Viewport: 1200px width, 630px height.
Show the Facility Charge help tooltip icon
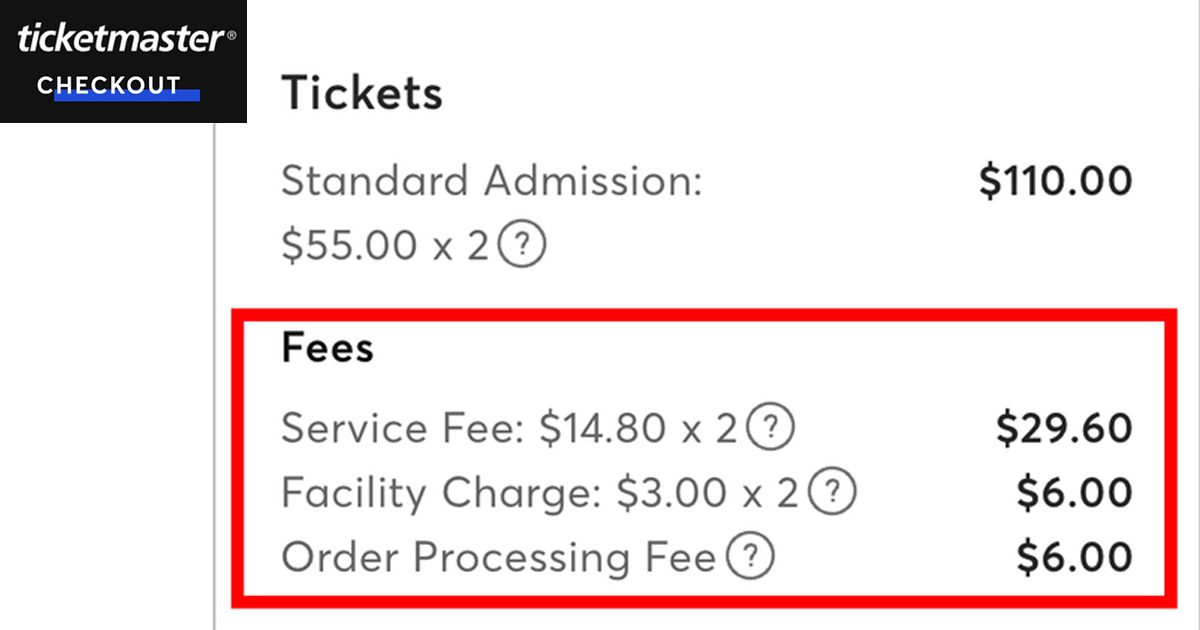(832, 492)
